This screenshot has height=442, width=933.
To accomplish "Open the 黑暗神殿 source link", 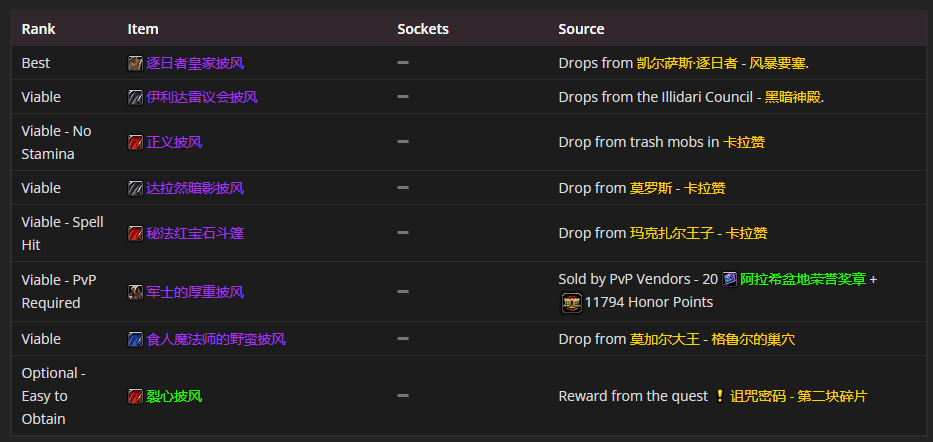I will [793, 97].
